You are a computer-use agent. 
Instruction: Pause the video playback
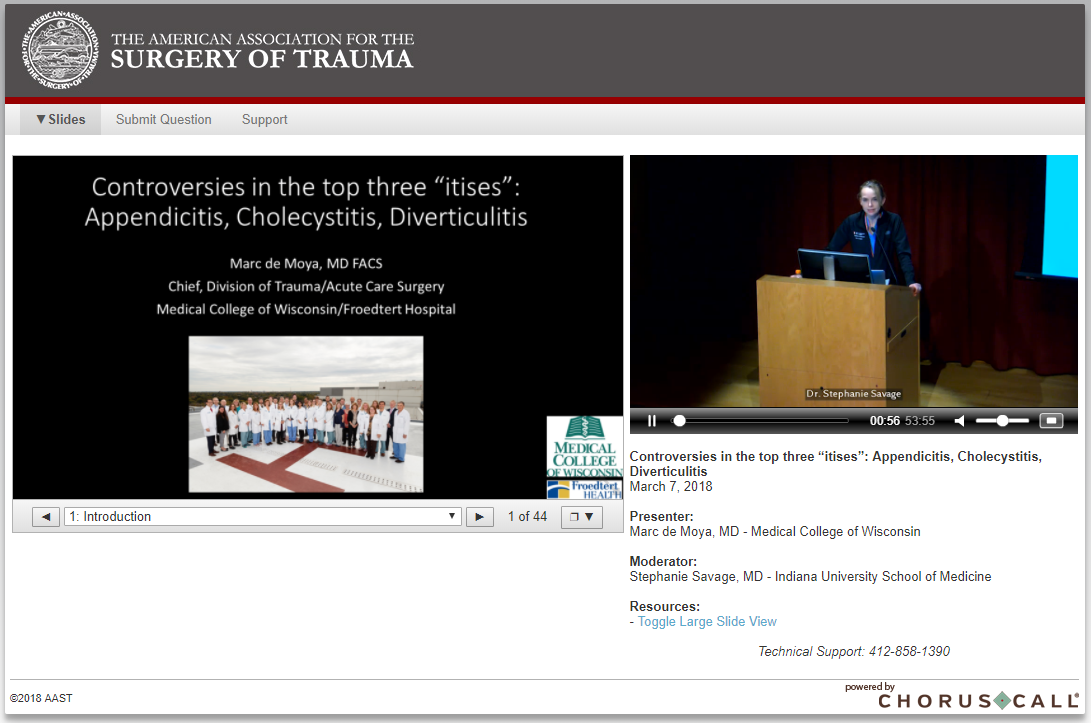click(652, 421)
